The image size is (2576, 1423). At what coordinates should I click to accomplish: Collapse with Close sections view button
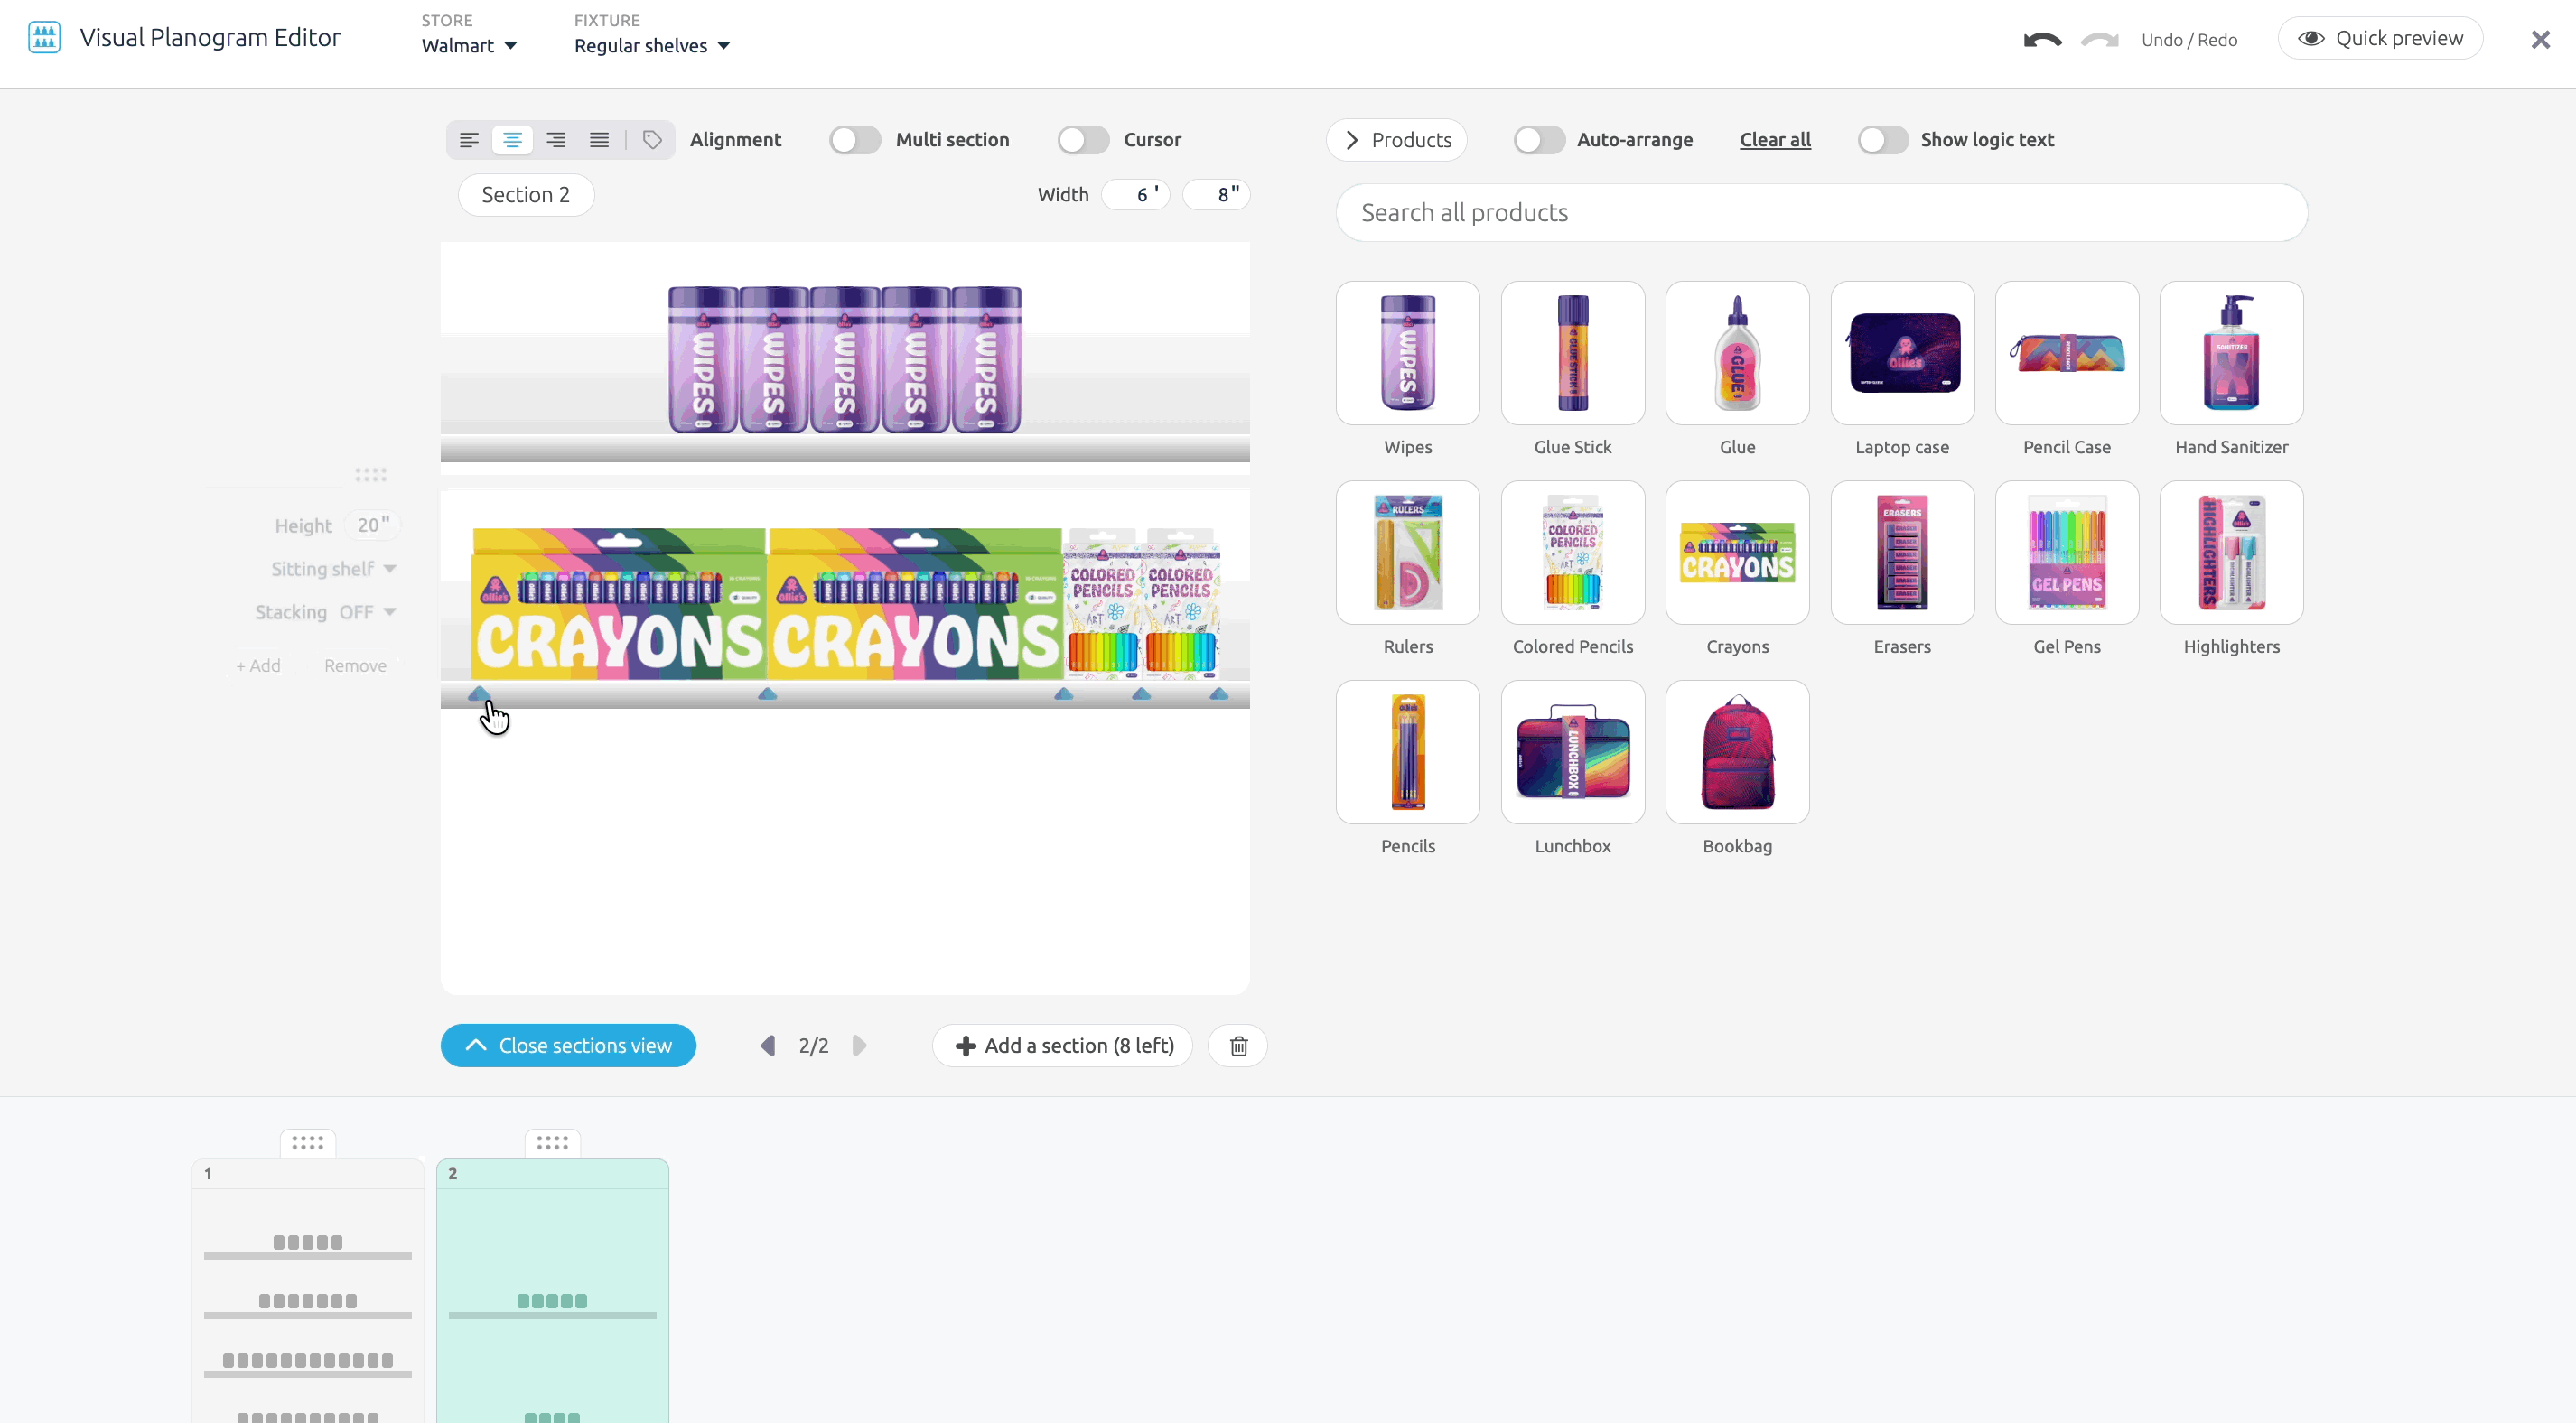click(568, 1046)
